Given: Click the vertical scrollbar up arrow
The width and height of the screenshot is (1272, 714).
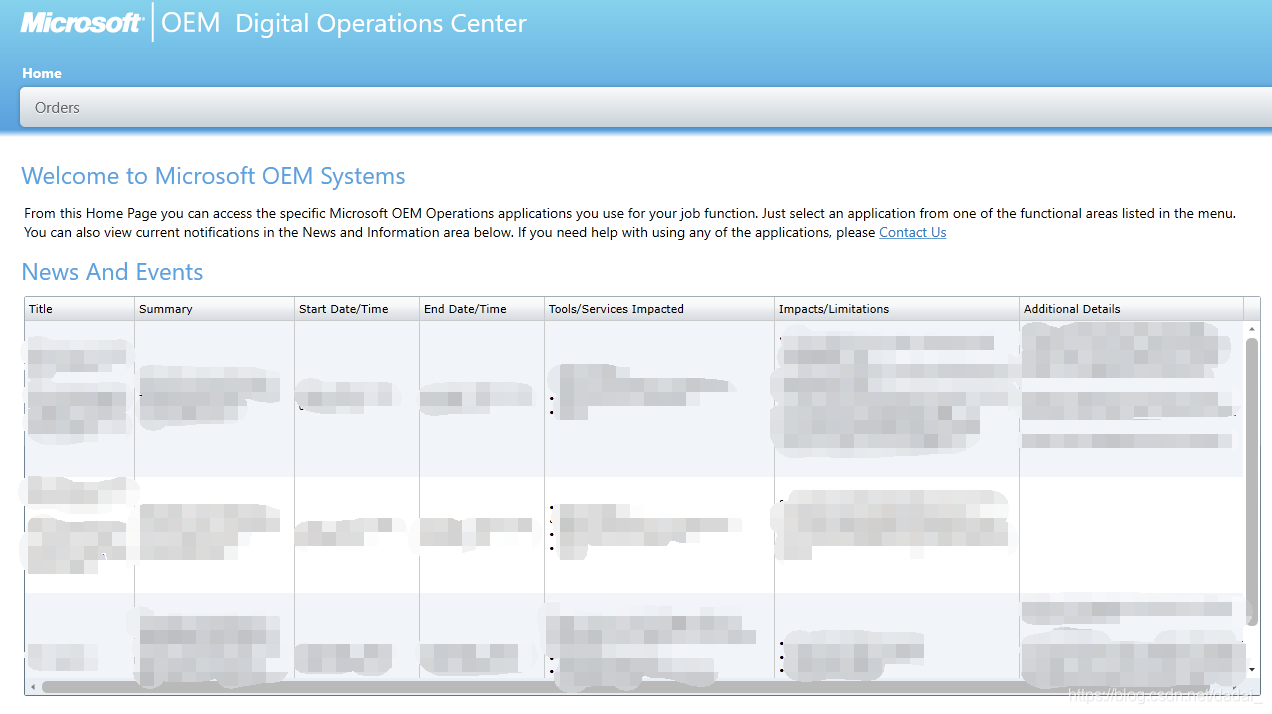Looking at the screenshot, I should pos(1252,329).
